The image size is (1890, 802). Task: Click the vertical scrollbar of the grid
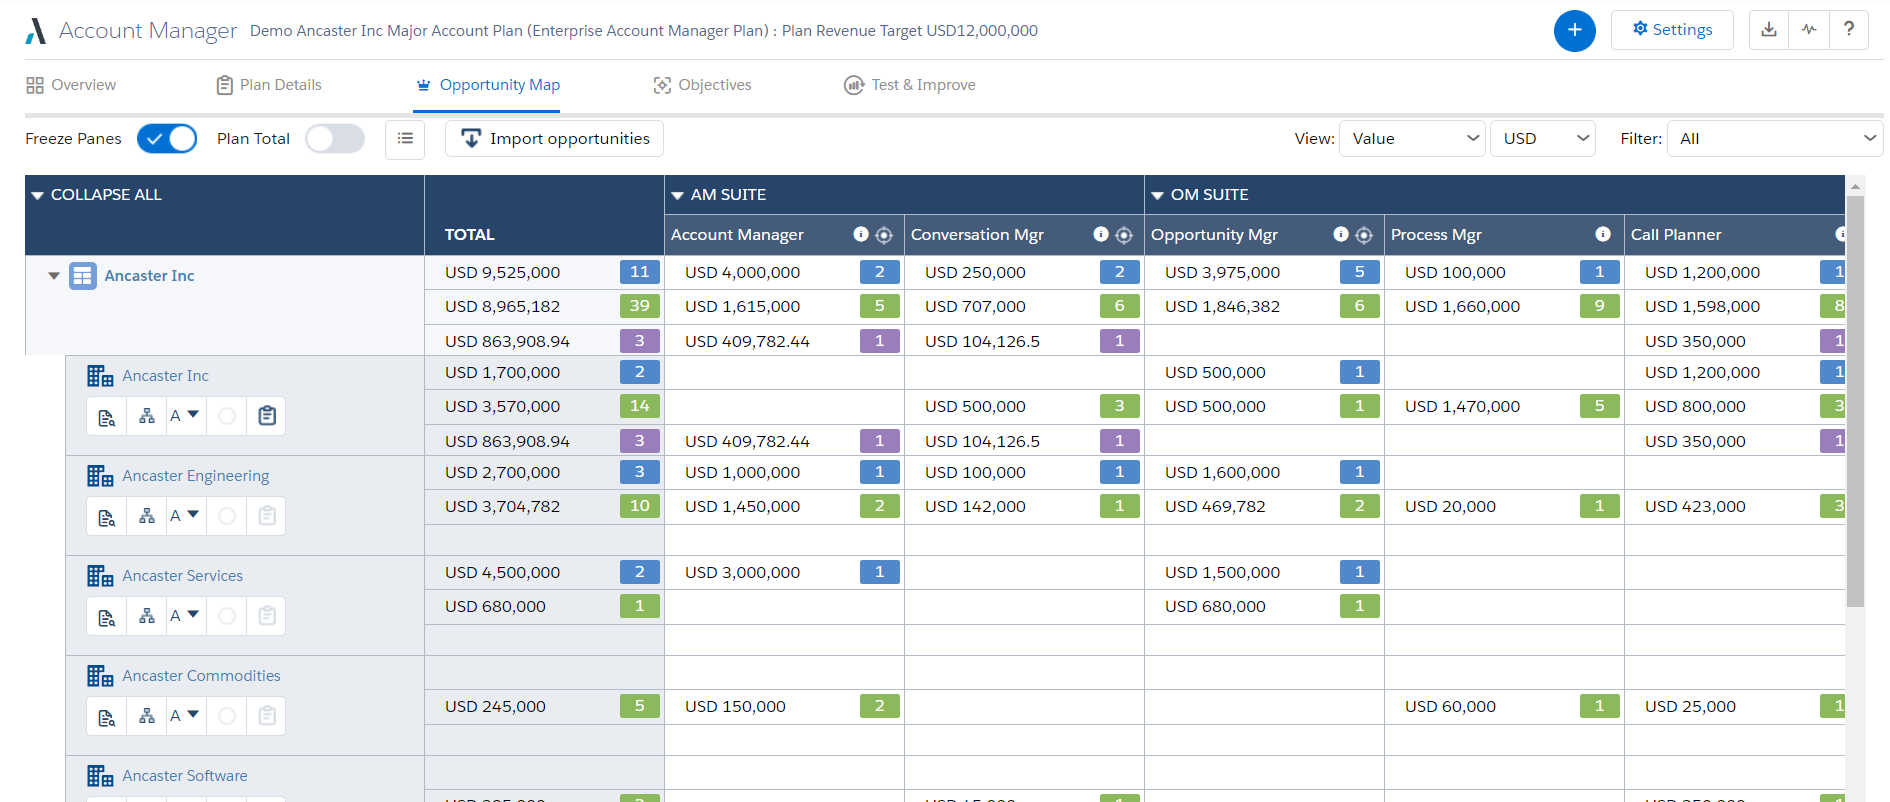pos(1855,400)
